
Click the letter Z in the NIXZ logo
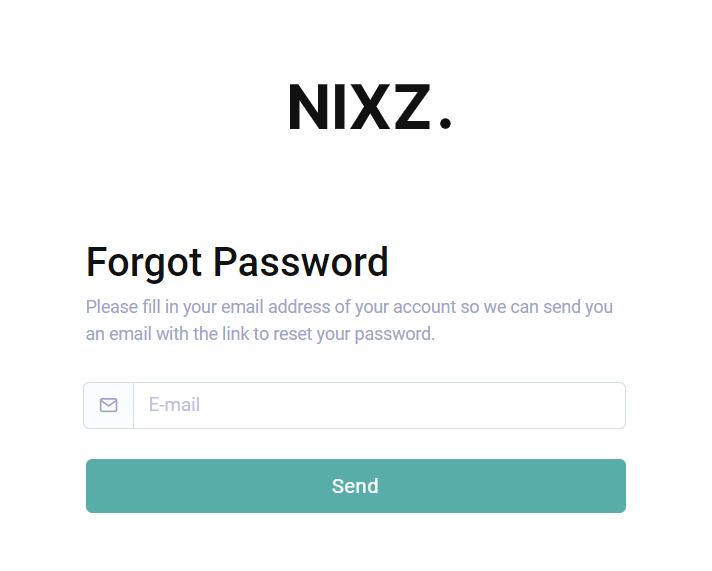point(412,107)
